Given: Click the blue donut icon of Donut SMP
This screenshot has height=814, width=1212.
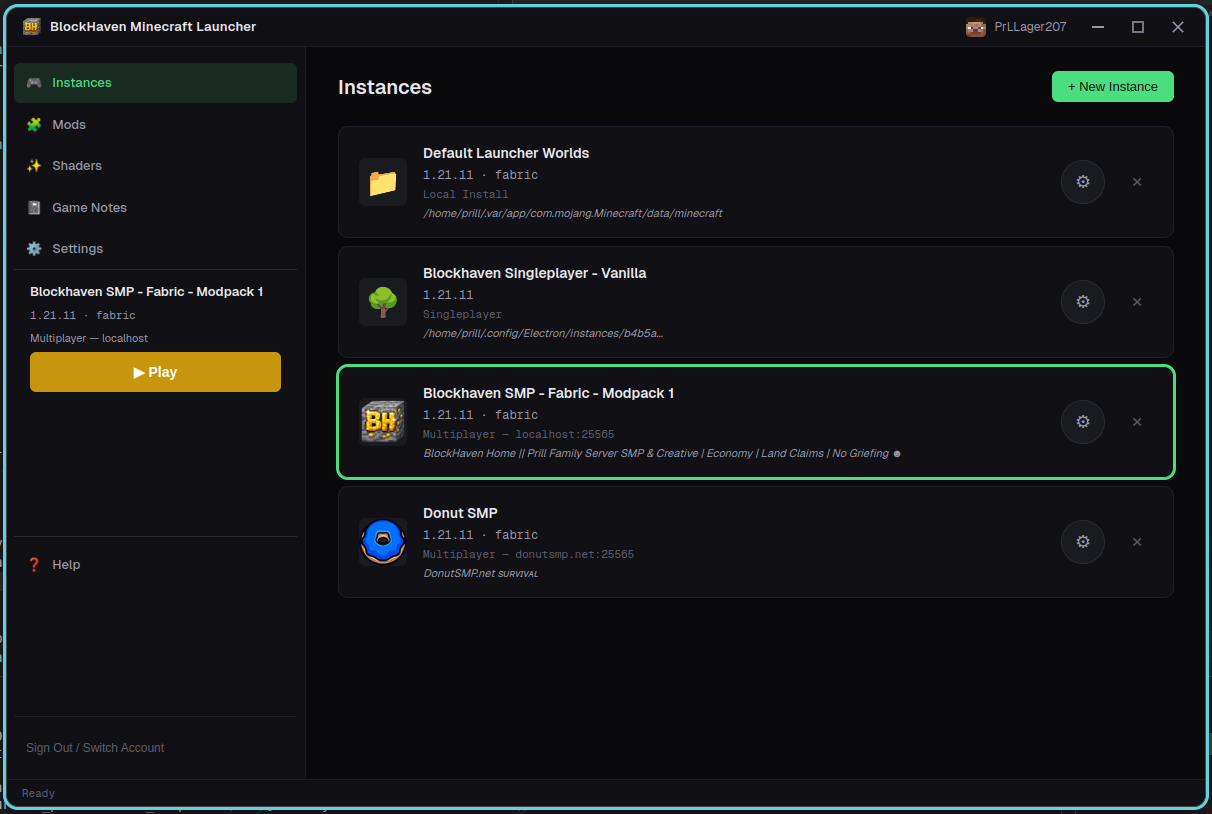Looking at the screenshot, I should click(383, 542).
